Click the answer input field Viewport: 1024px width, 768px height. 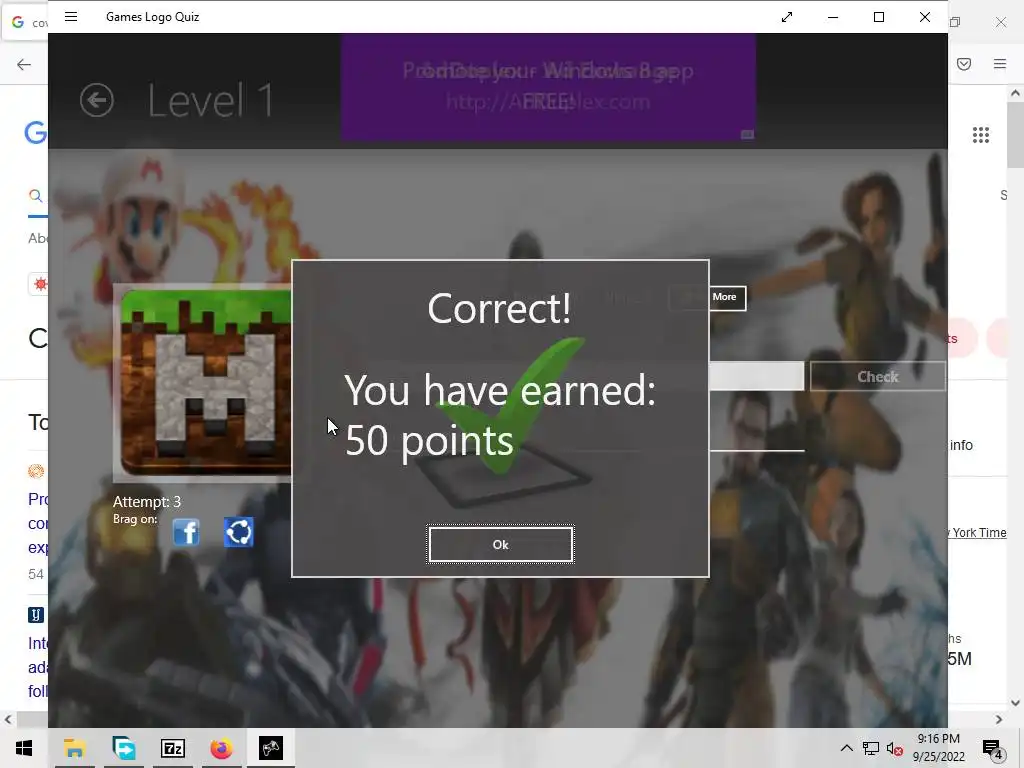click(x=756, y=377)
